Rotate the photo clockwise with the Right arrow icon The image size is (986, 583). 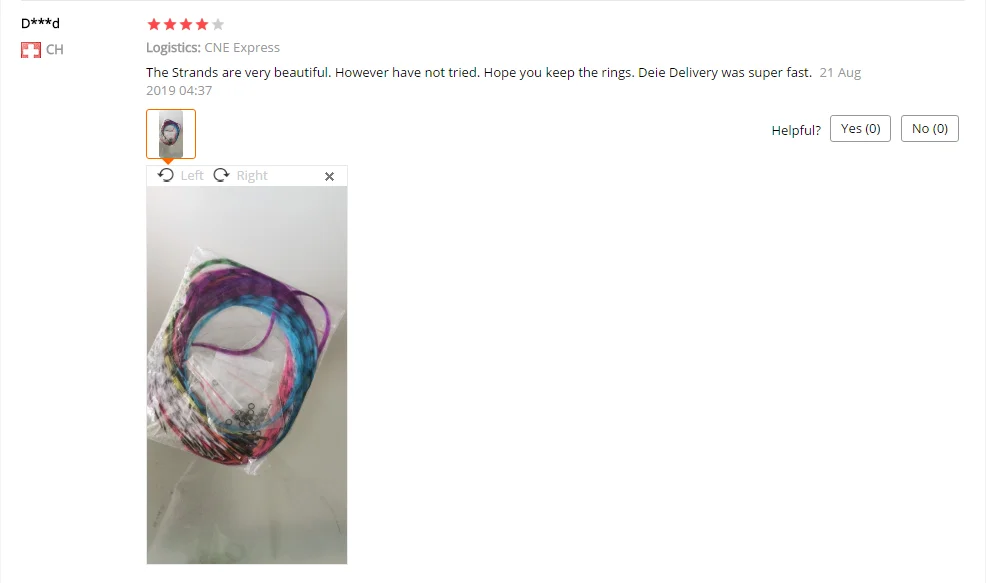click(x=221, y=175)
